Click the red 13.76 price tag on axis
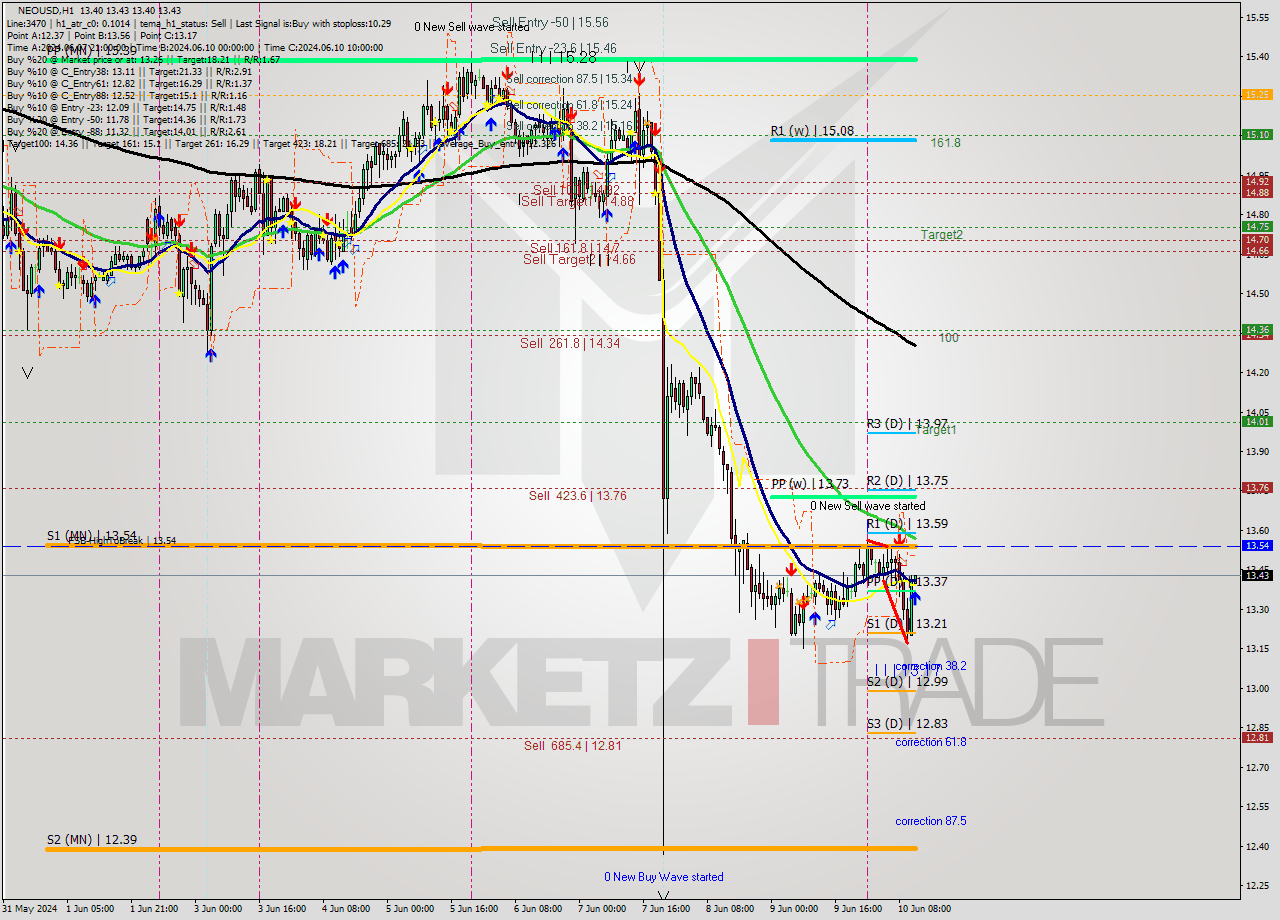Viewport: 1280px width, 920px height. [x=1256, y=488]
